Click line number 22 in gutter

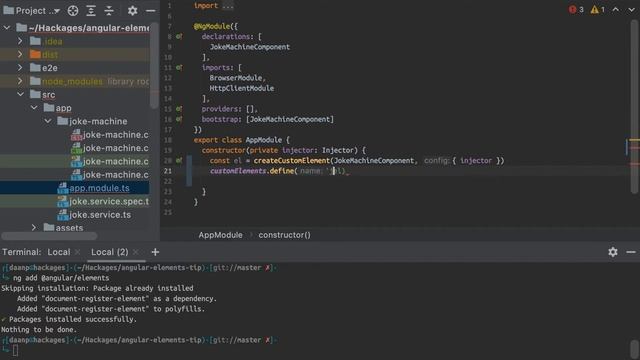click(x=168, y=181)
